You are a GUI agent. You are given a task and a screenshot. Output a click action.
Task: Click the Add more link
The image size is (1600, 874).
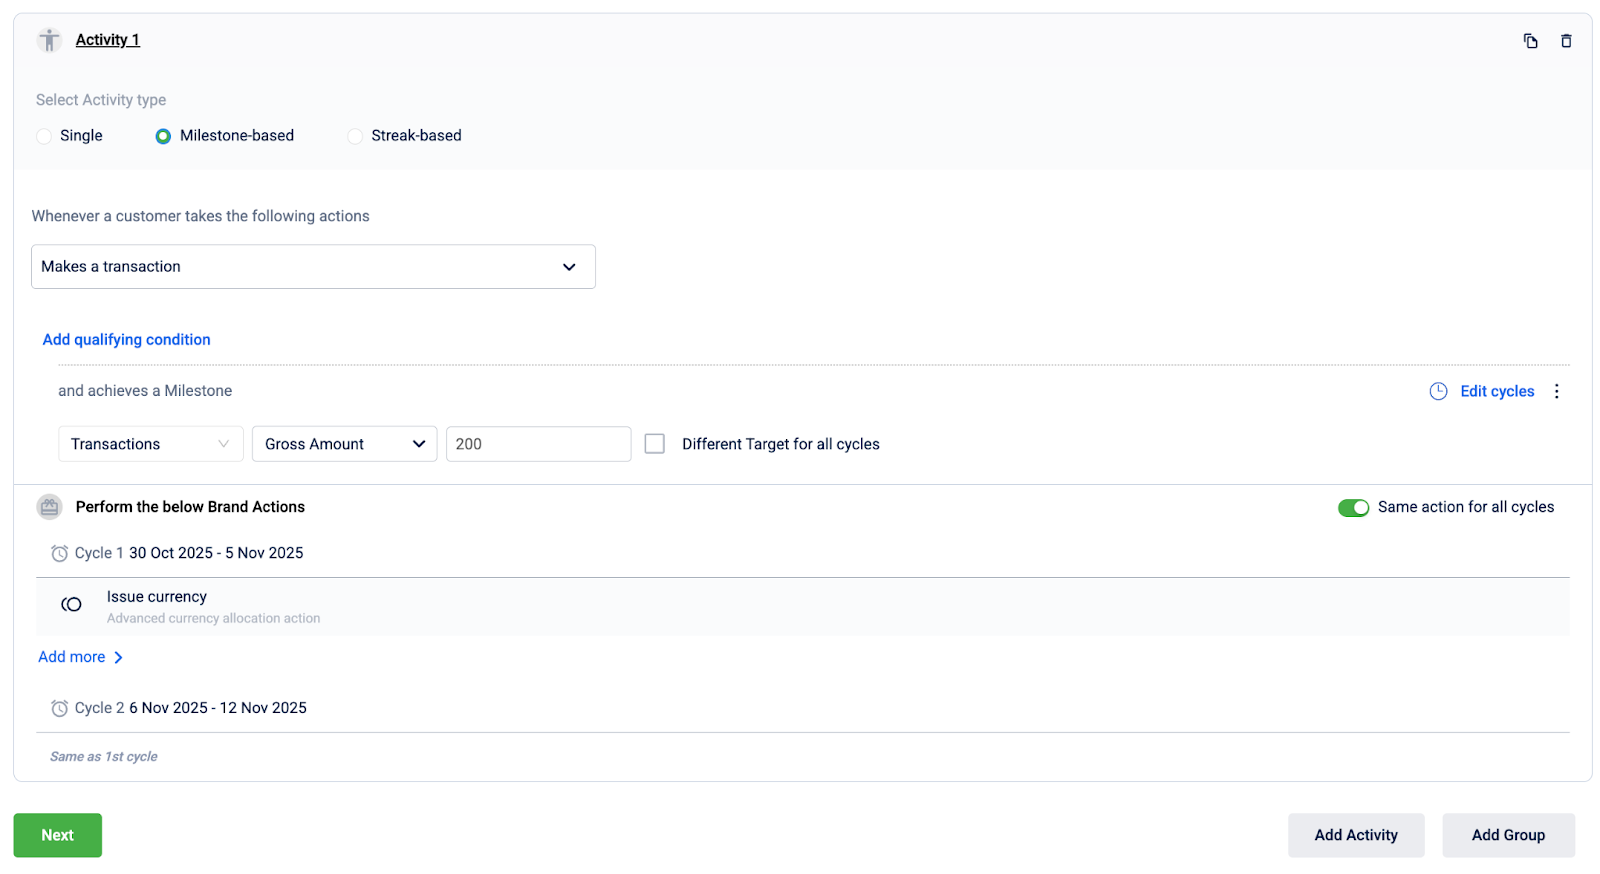pyautogui.click(x=71, y=657)
